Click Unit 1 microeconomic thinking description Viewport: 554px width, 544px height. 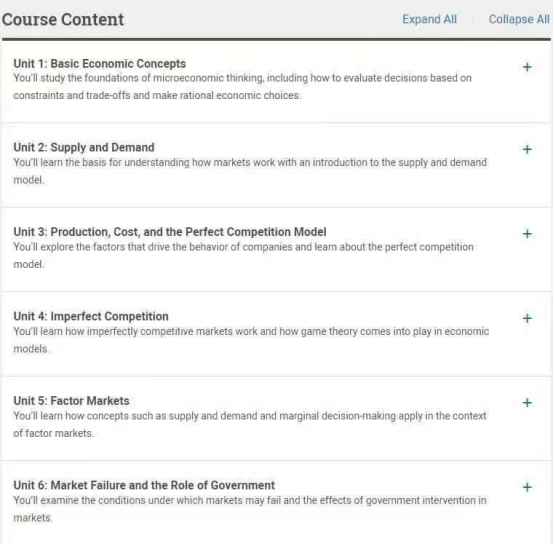pyautogui.click(x=242, y=87)
